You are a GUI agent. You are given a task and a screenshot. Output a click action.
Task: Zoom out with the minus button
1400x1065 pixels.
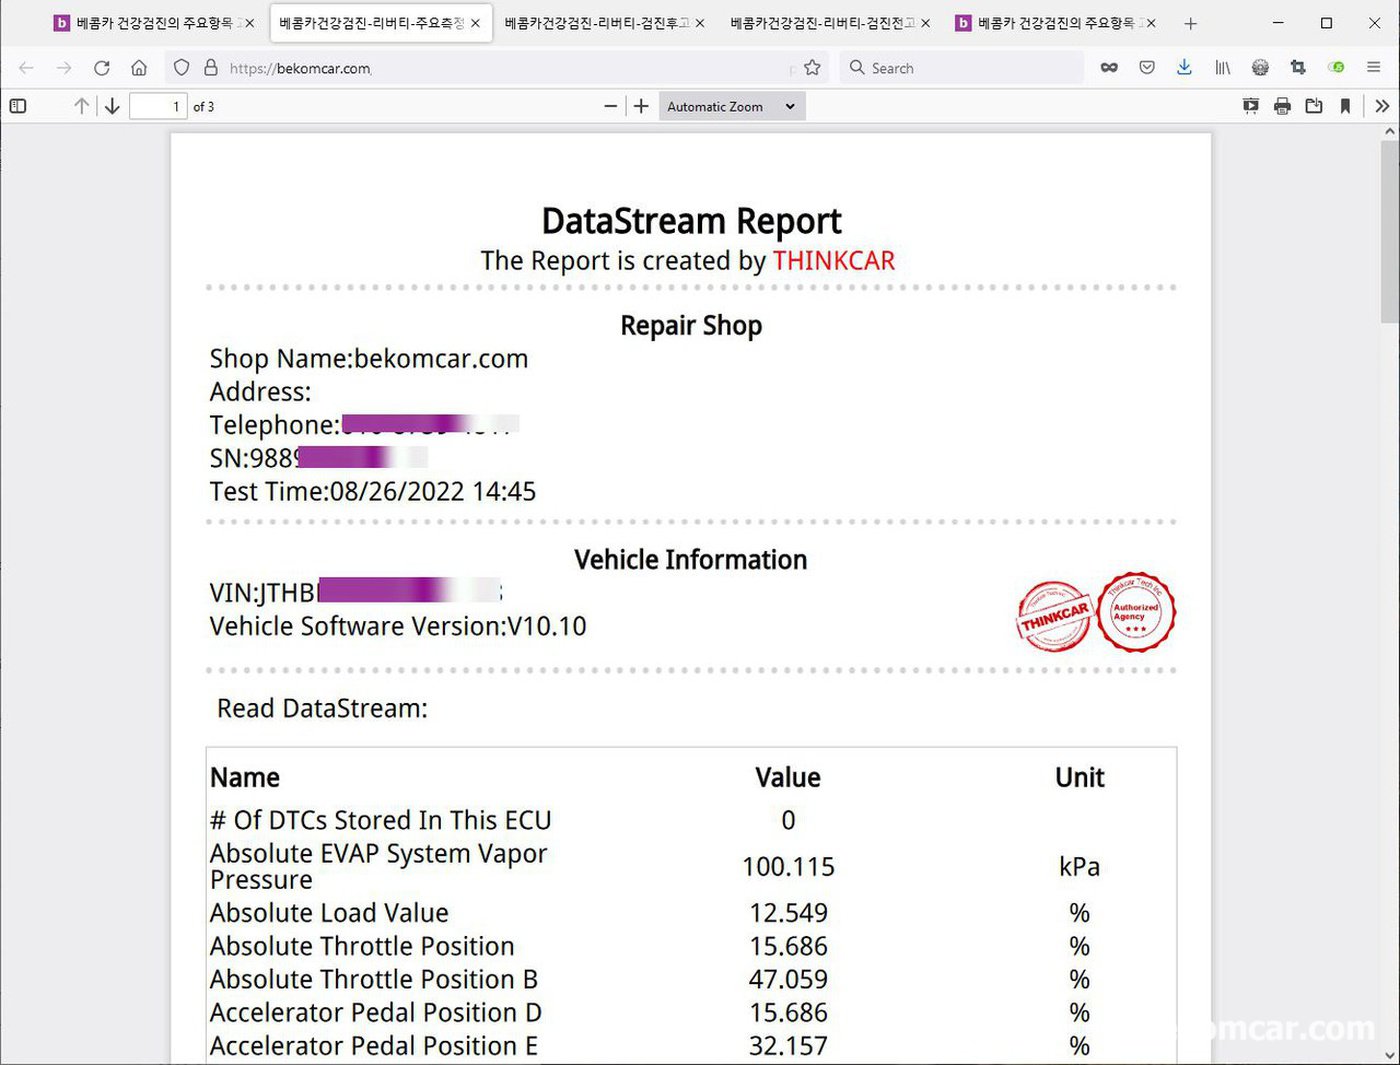[610, 106]
